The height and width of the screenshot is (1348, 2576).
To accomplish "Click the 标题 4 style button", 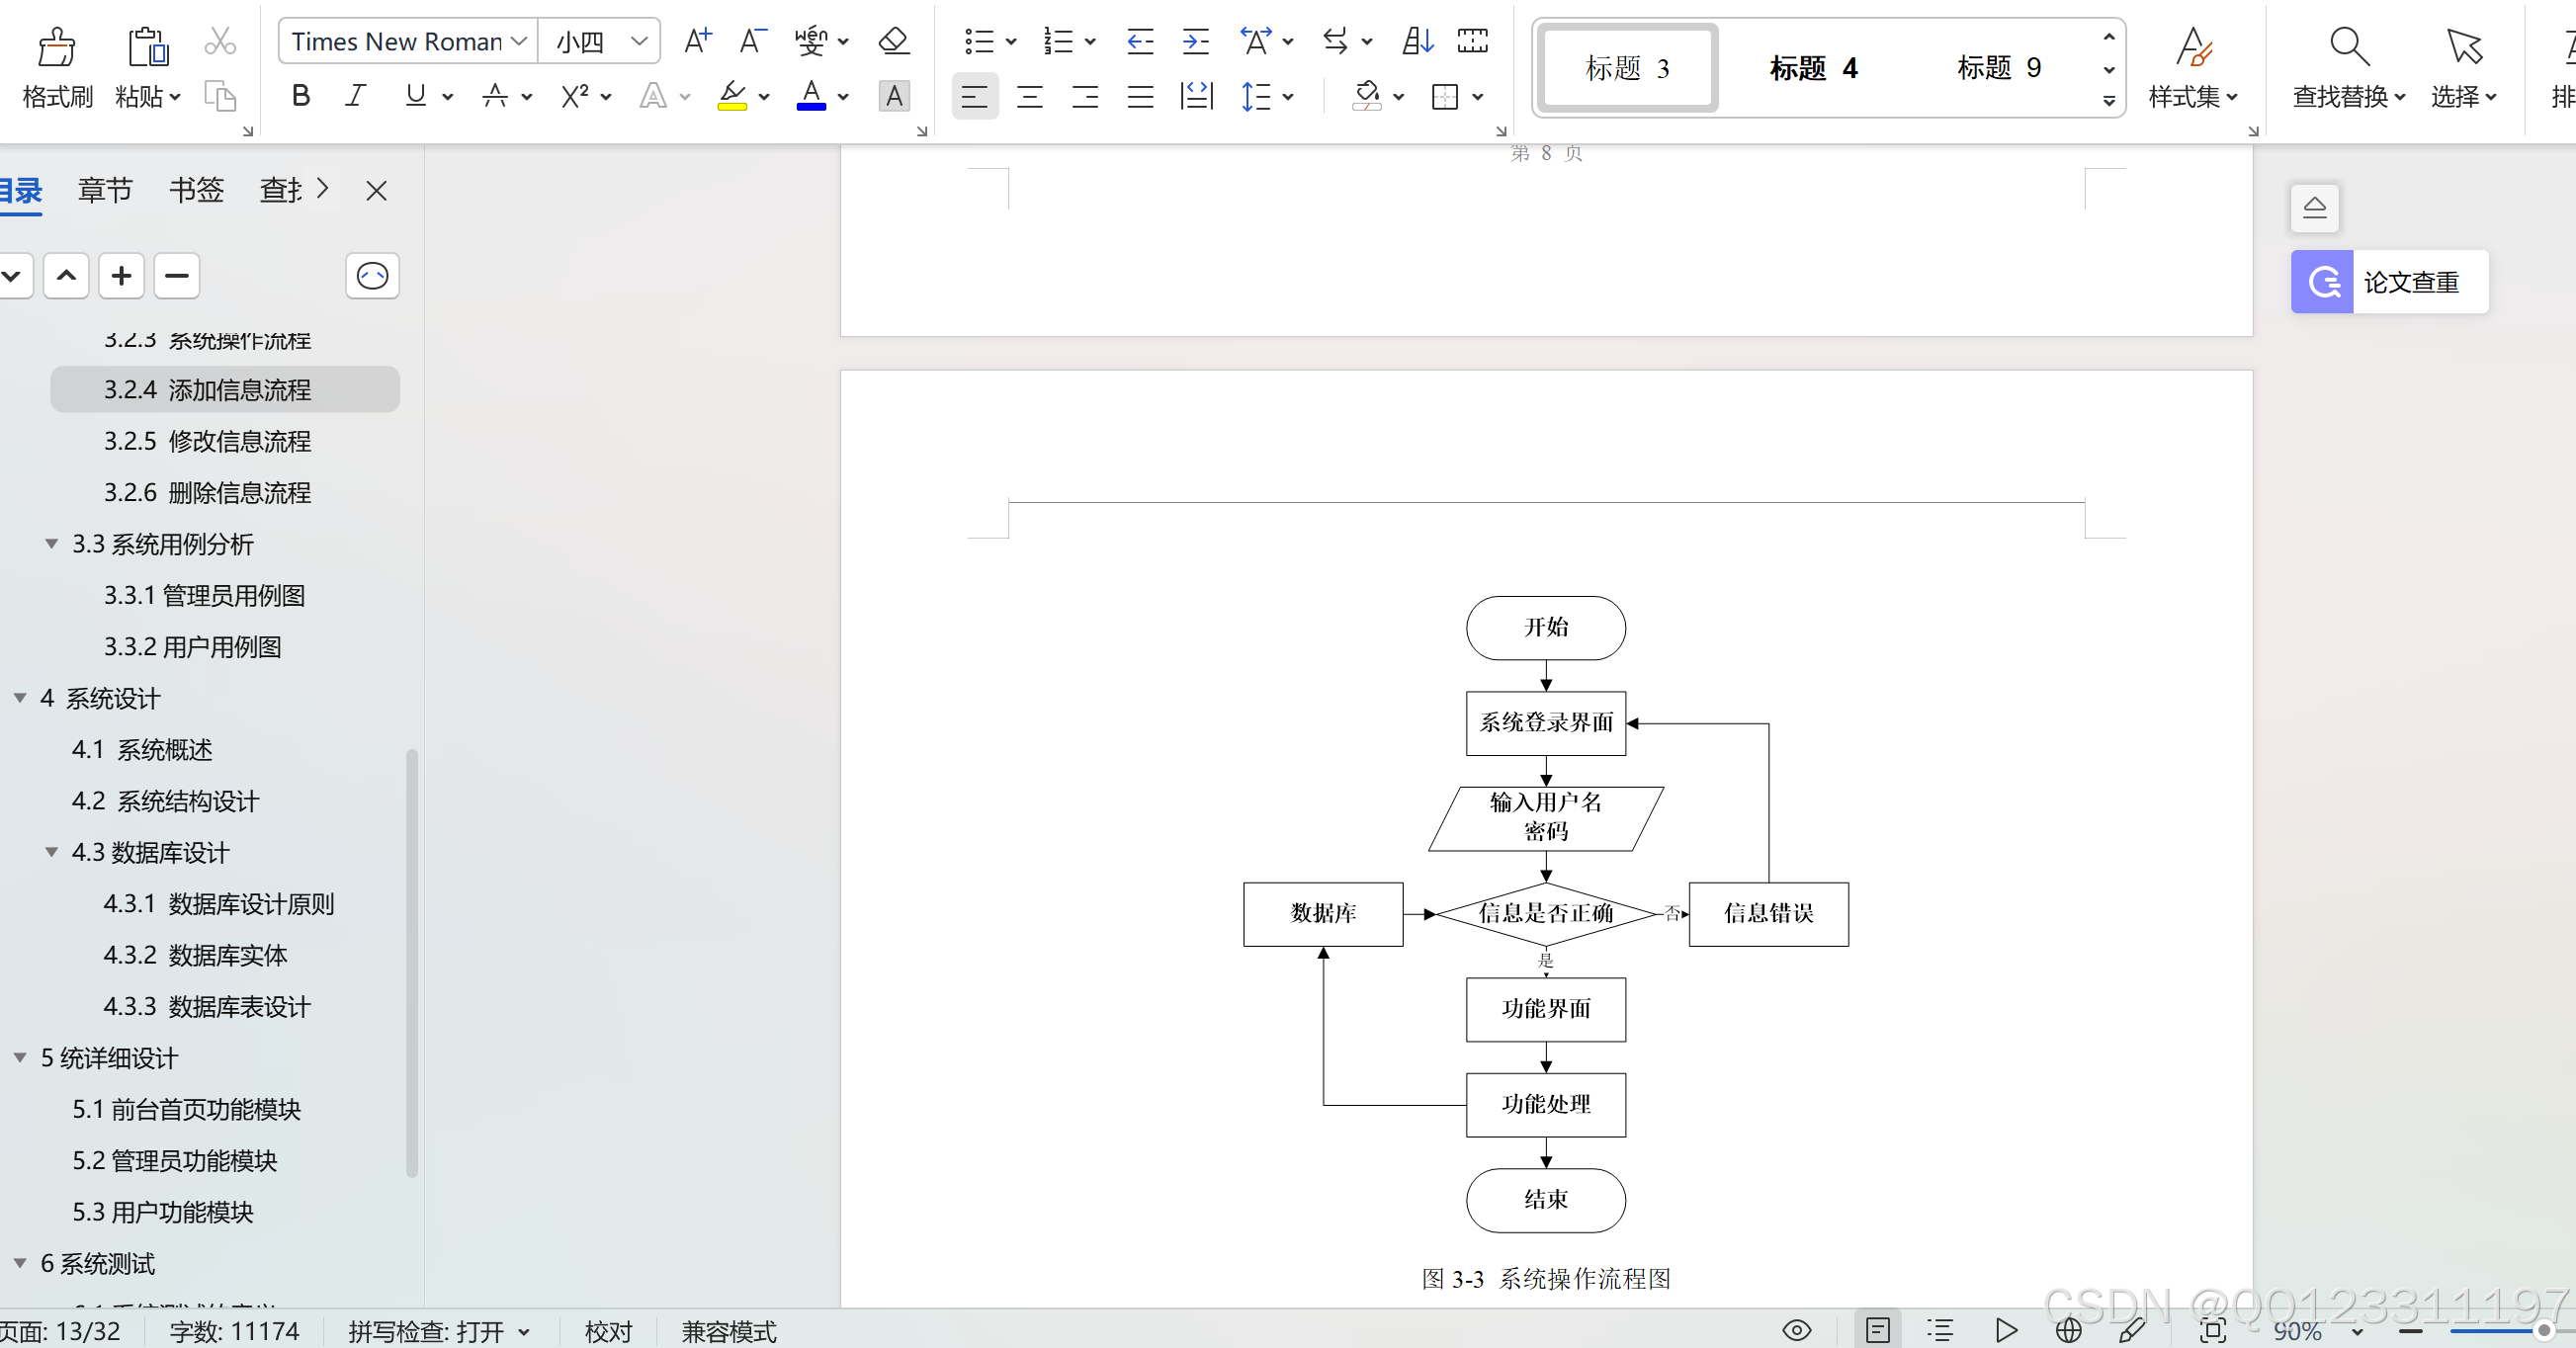I will tap(1813, 66).
